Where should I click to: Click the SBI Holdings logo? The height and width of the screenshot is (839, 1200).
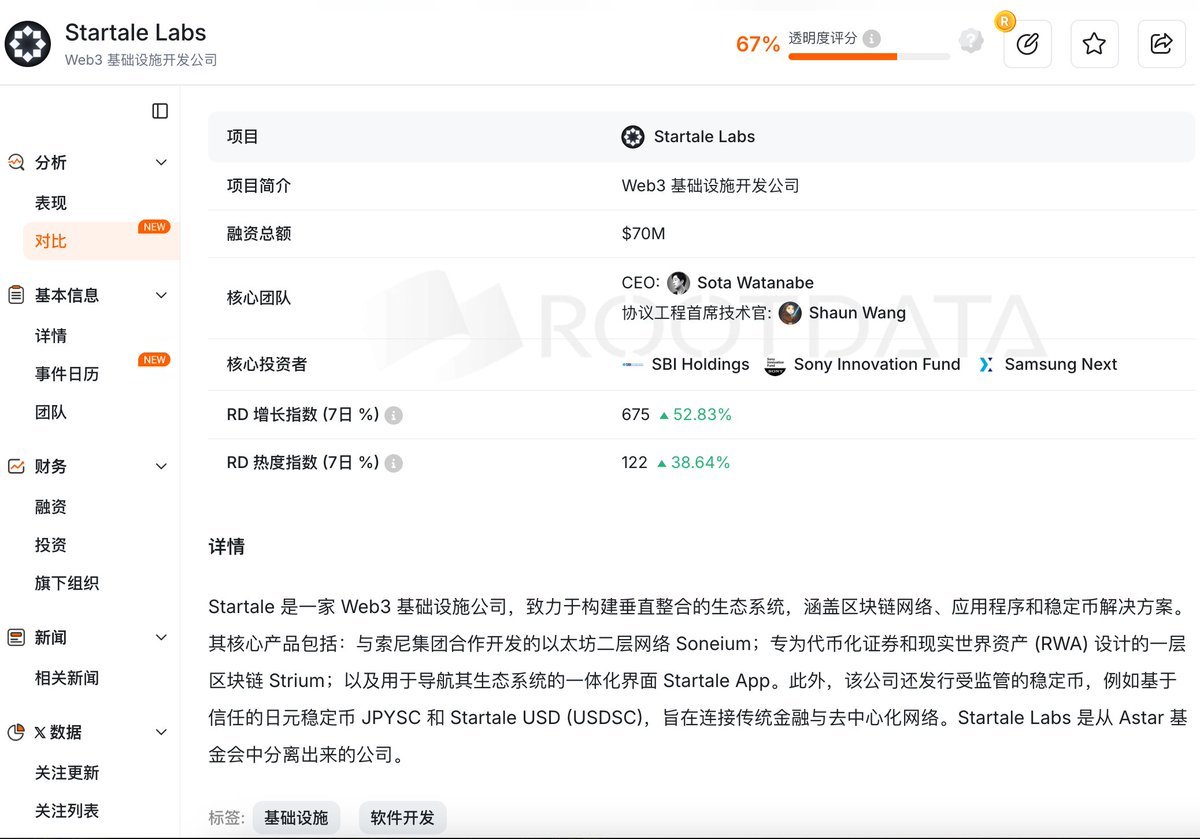pyautogui.click(x=633, y=365)
